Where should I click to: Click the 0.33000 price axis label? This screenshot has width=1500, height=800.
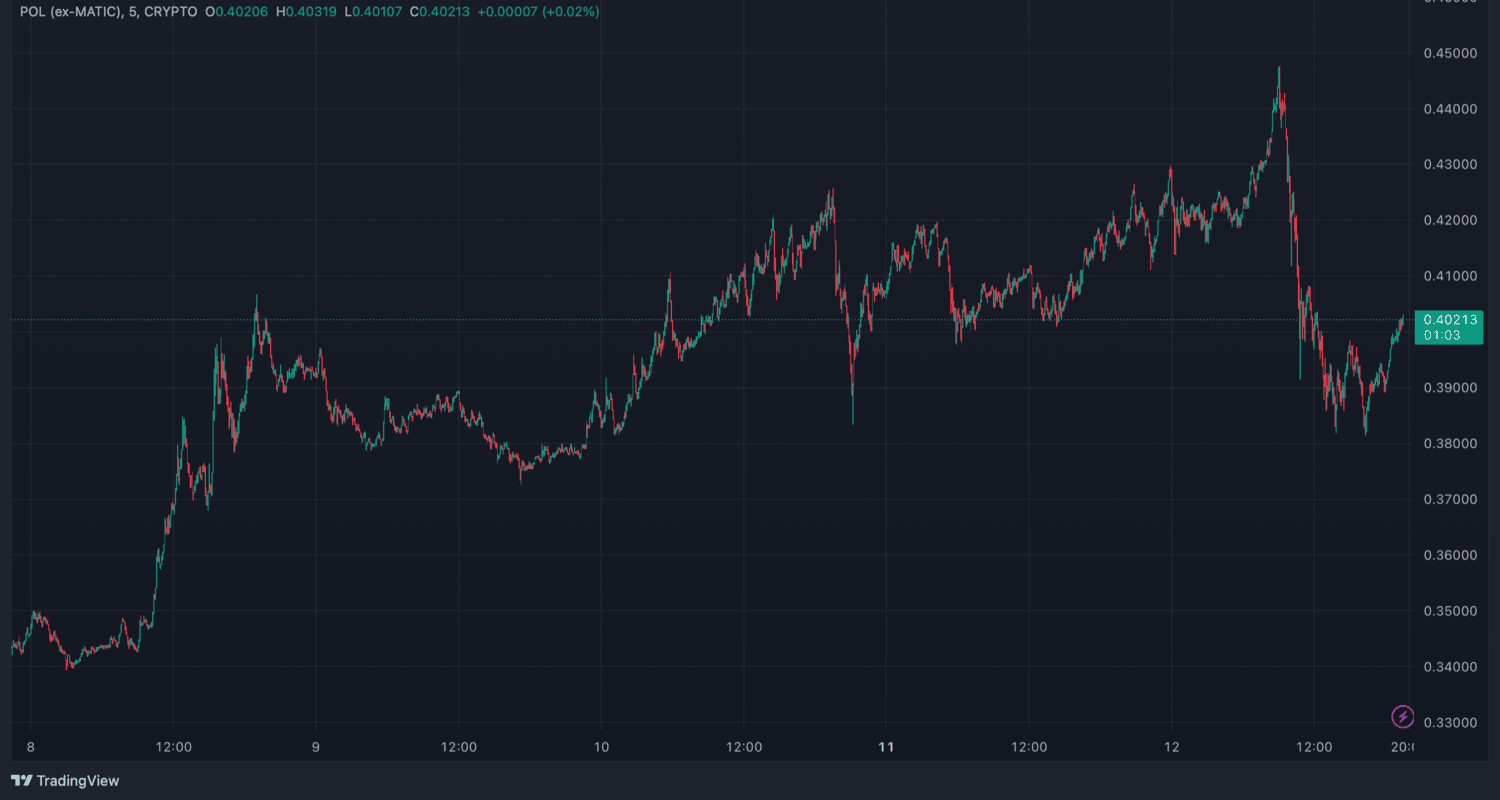1447,722
